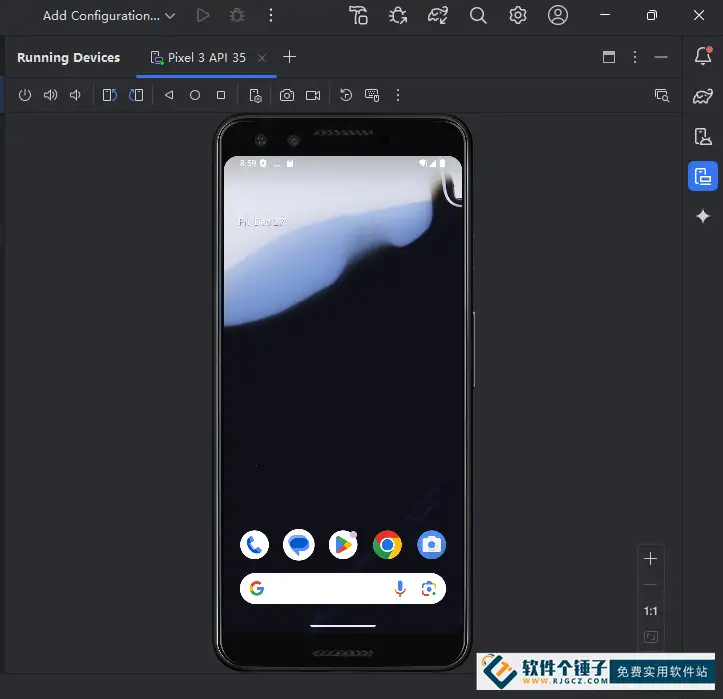Select the Pixel 3 API 35 tab

tap(198, 58)
